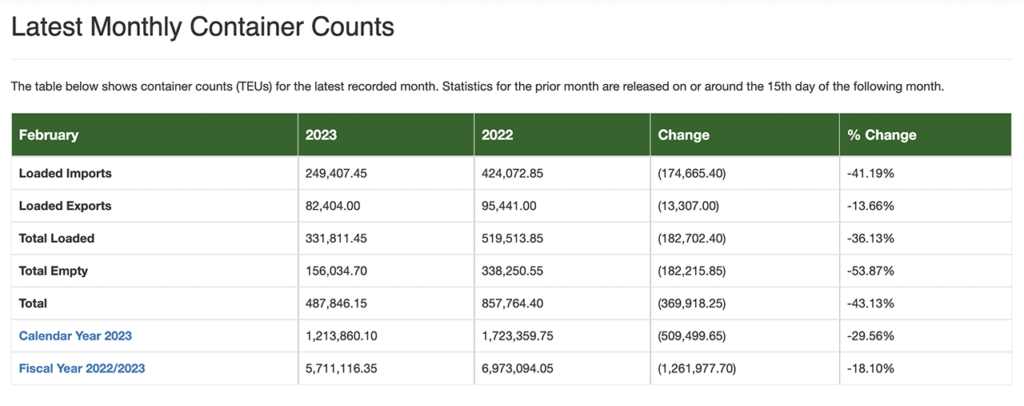Select the 2023 column header
This screenshot has height=406, width=1024.
click(321, 135)
